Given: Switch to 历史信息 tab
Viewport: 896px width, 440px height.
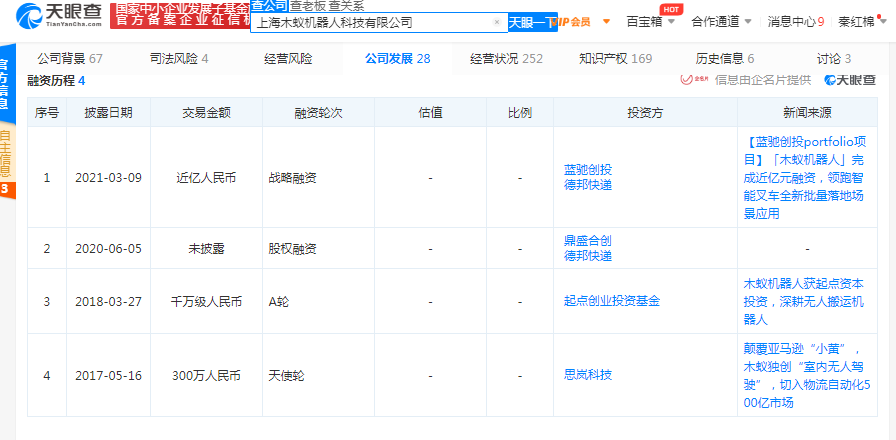Looking at the screenshot, I should coord(725,58).
